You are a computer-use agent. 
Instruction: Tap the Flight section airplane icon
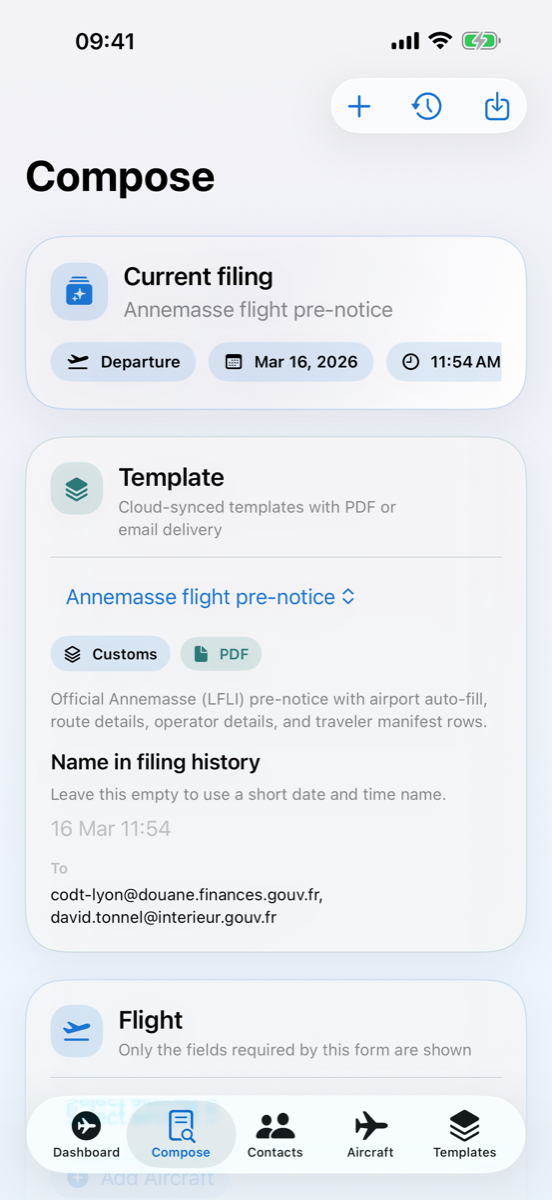[77, 1031]
